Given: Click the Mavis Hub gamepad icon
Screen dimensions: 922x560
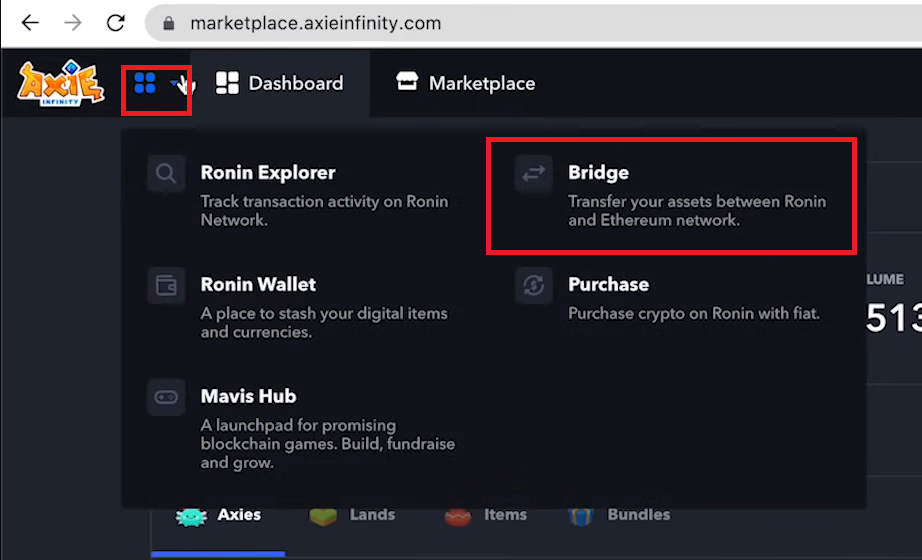Looking at the screenshot, I should coord(166,397).
